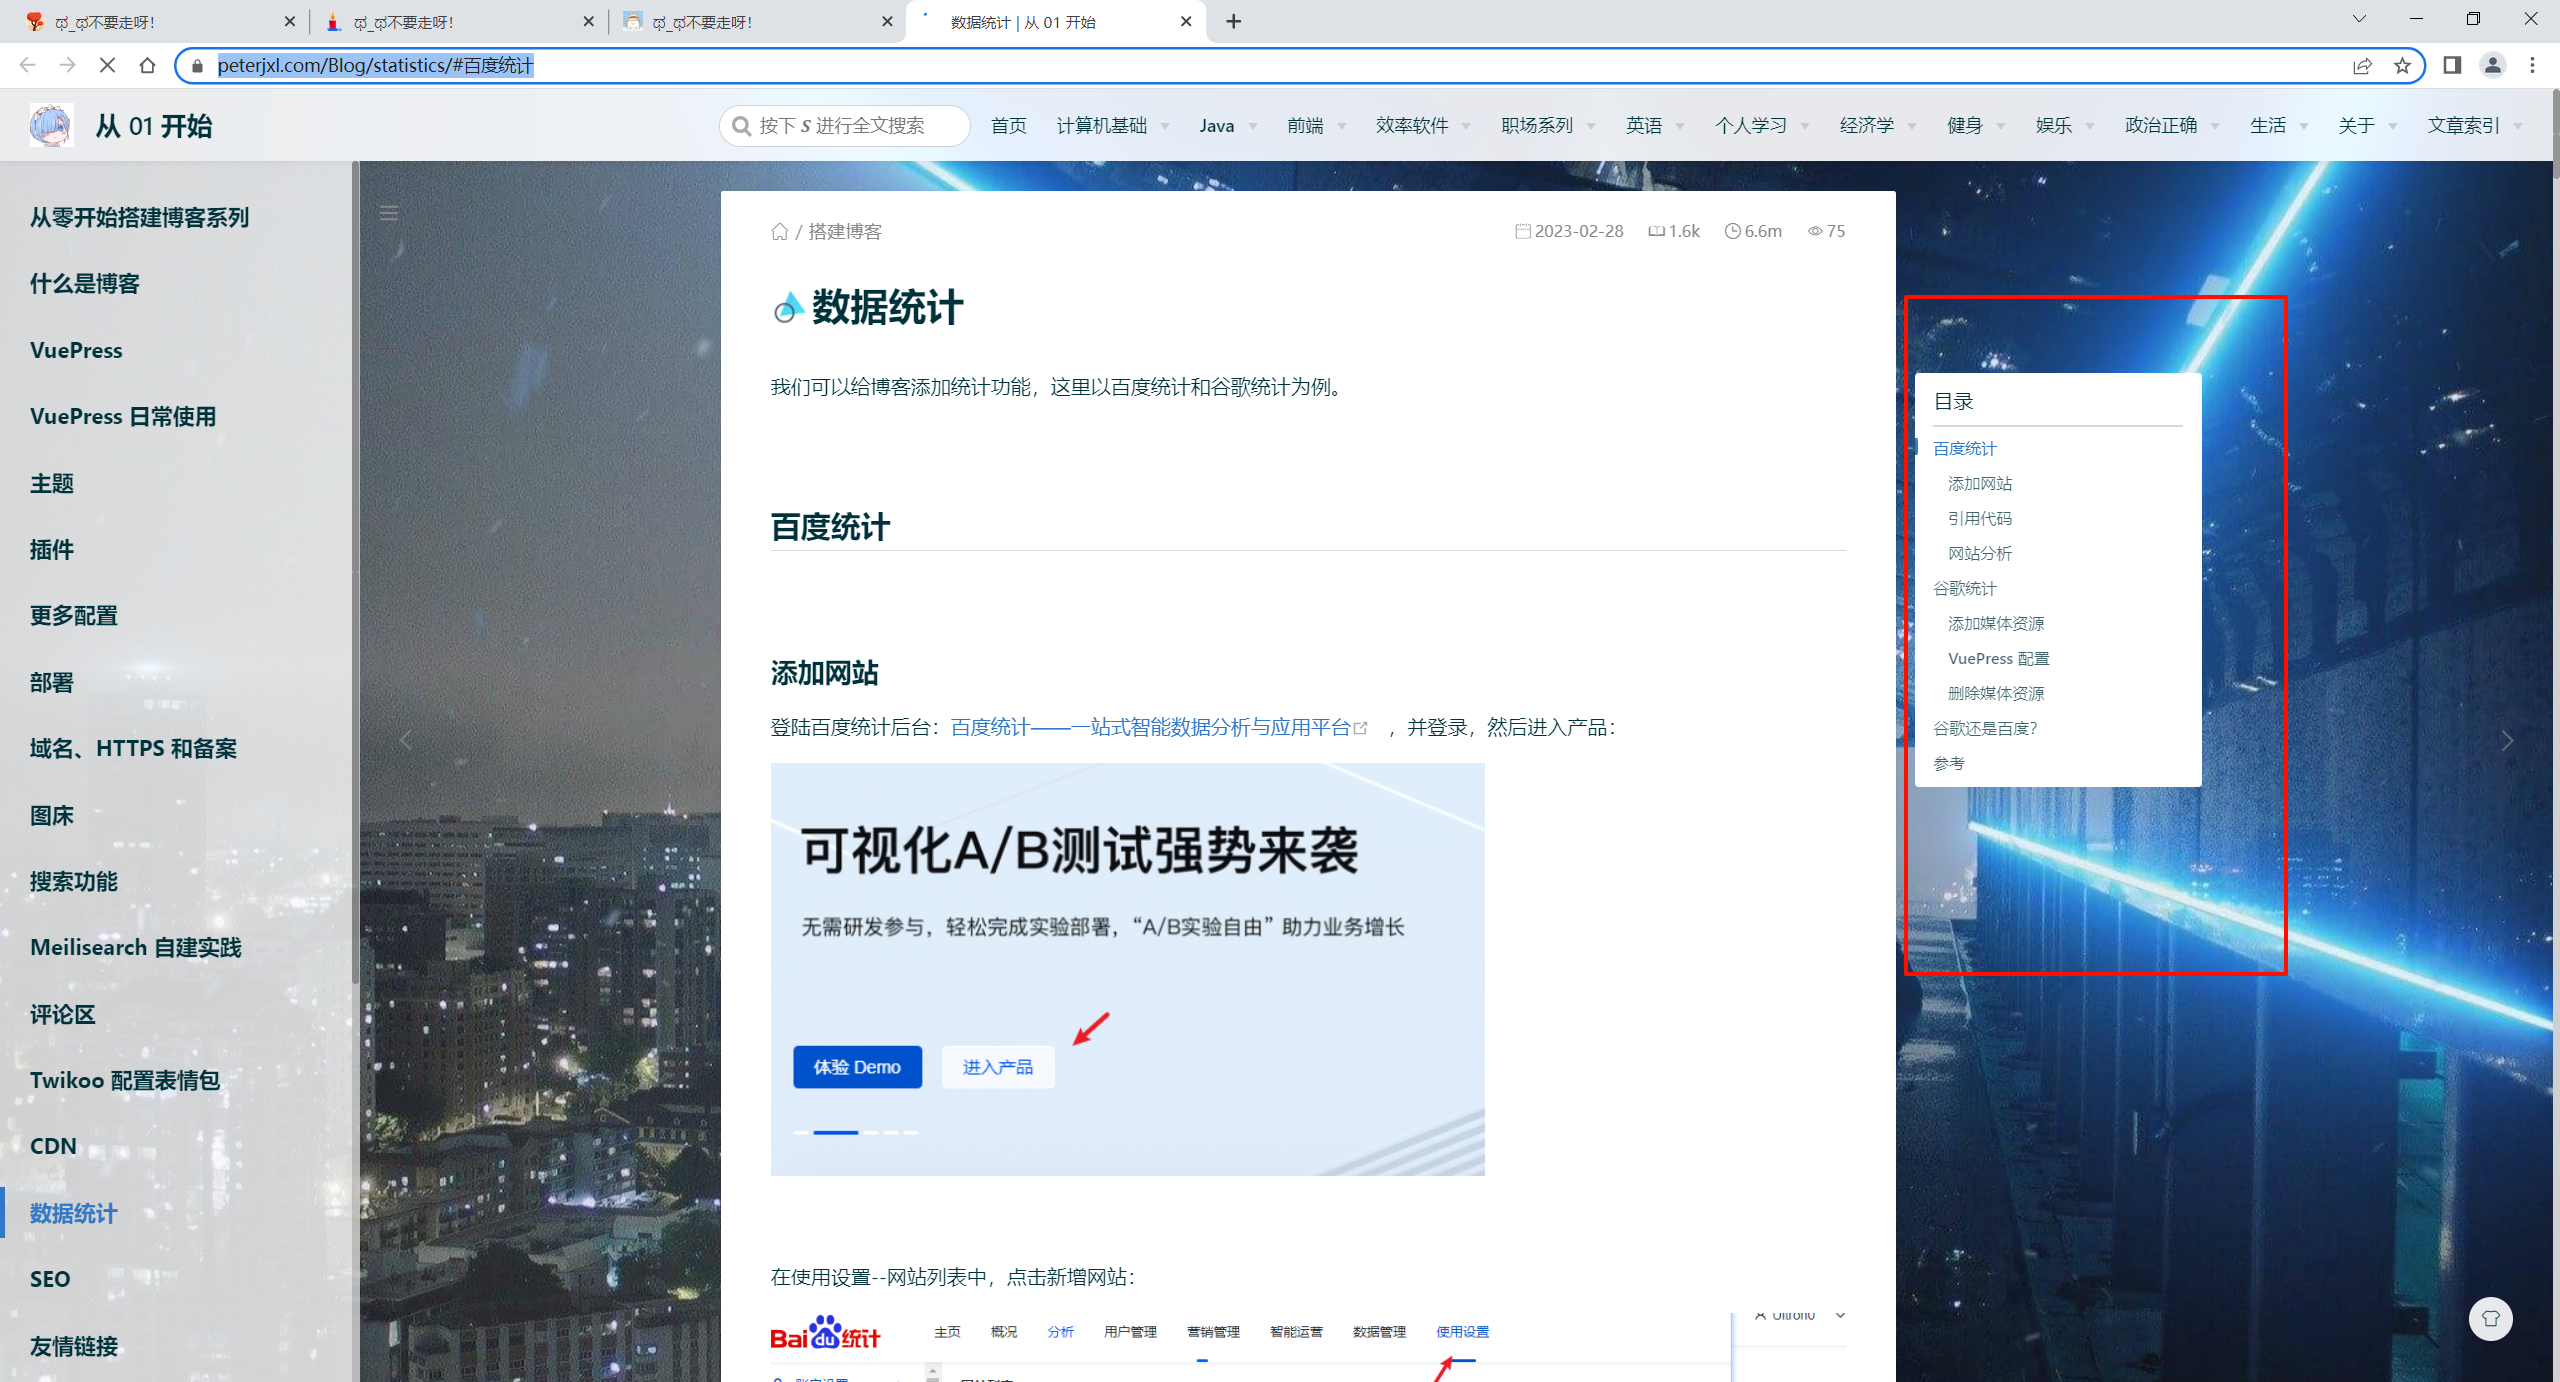The height and width of the screenshot is (1382, 2560).
Task: Open Meilisearch 自建实践 in the sidebar
Action: (x=136, y=947)
